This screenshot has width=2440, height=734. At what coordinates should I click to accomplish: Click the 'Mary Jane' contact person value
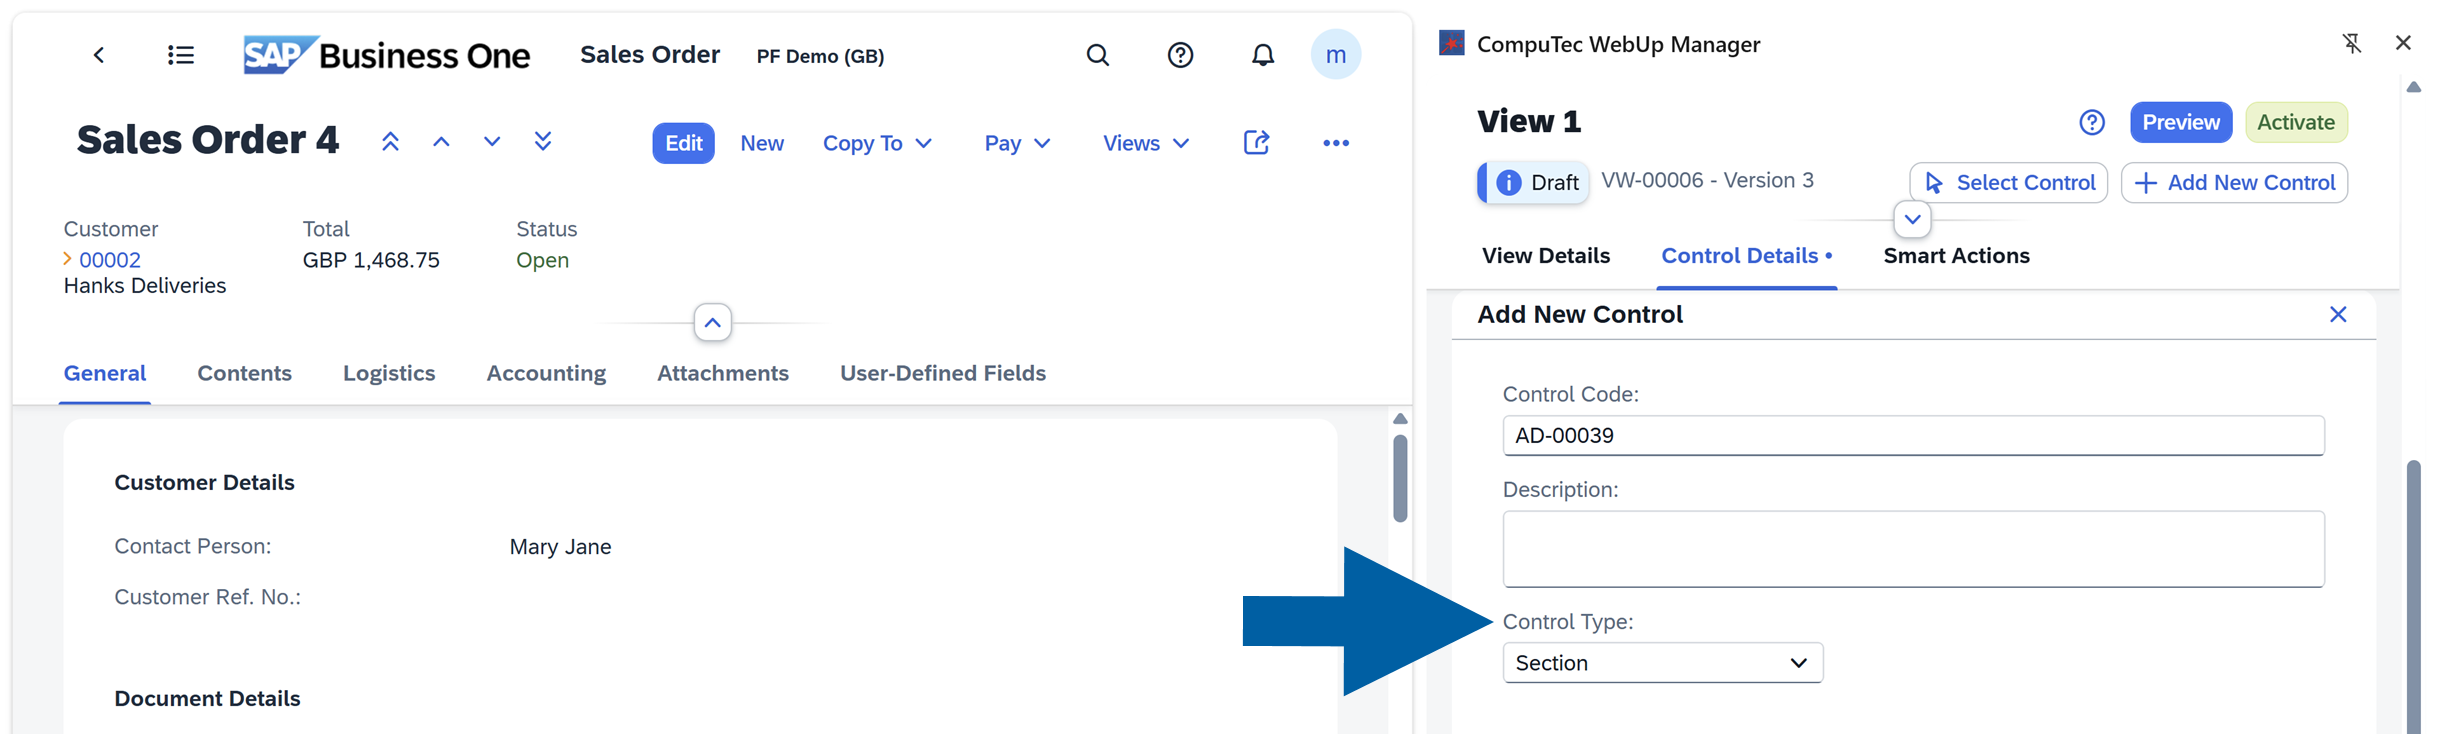coord(560,547)
